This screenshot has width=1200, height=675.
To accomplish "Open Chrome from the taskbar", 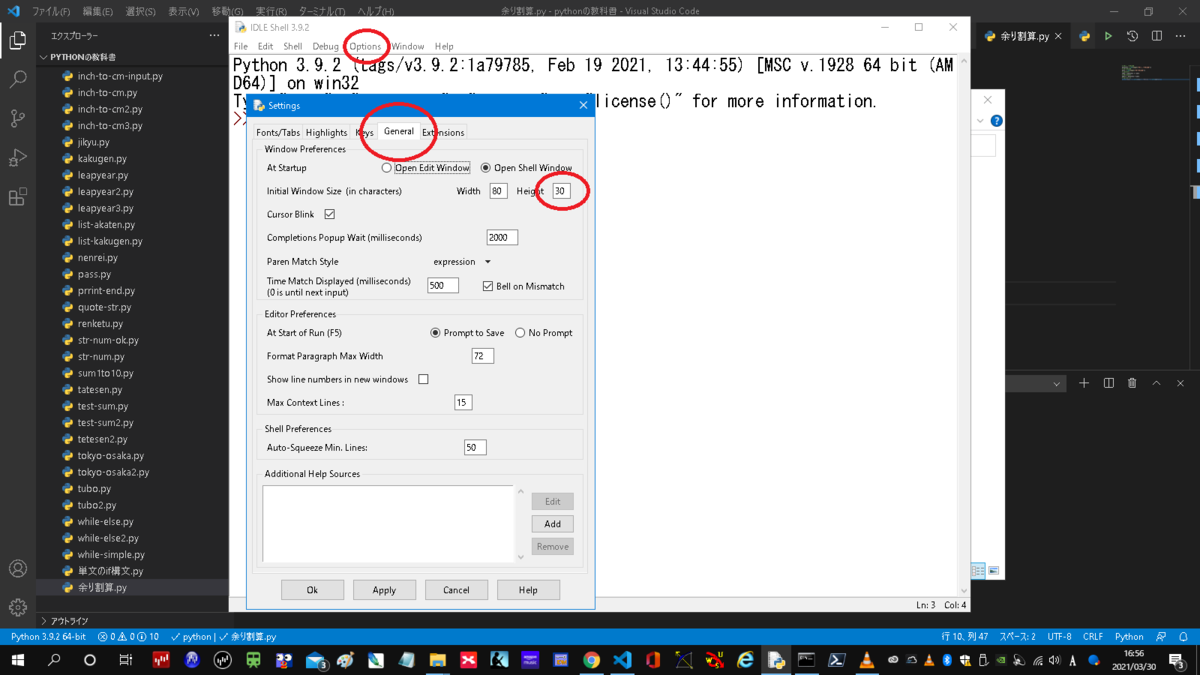I will (x=592, y=660).
